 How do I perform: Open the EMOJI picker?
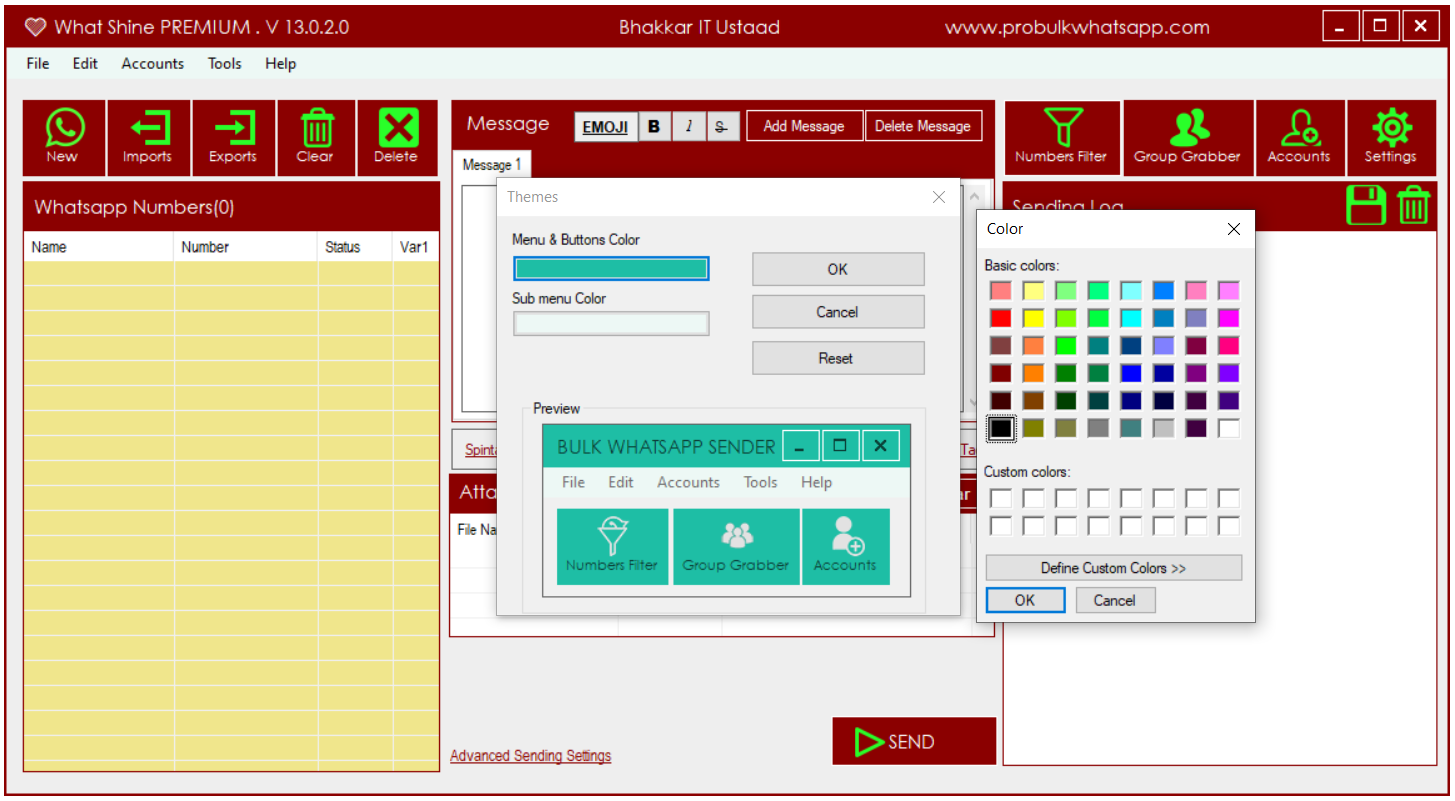(x=605, y=126)
